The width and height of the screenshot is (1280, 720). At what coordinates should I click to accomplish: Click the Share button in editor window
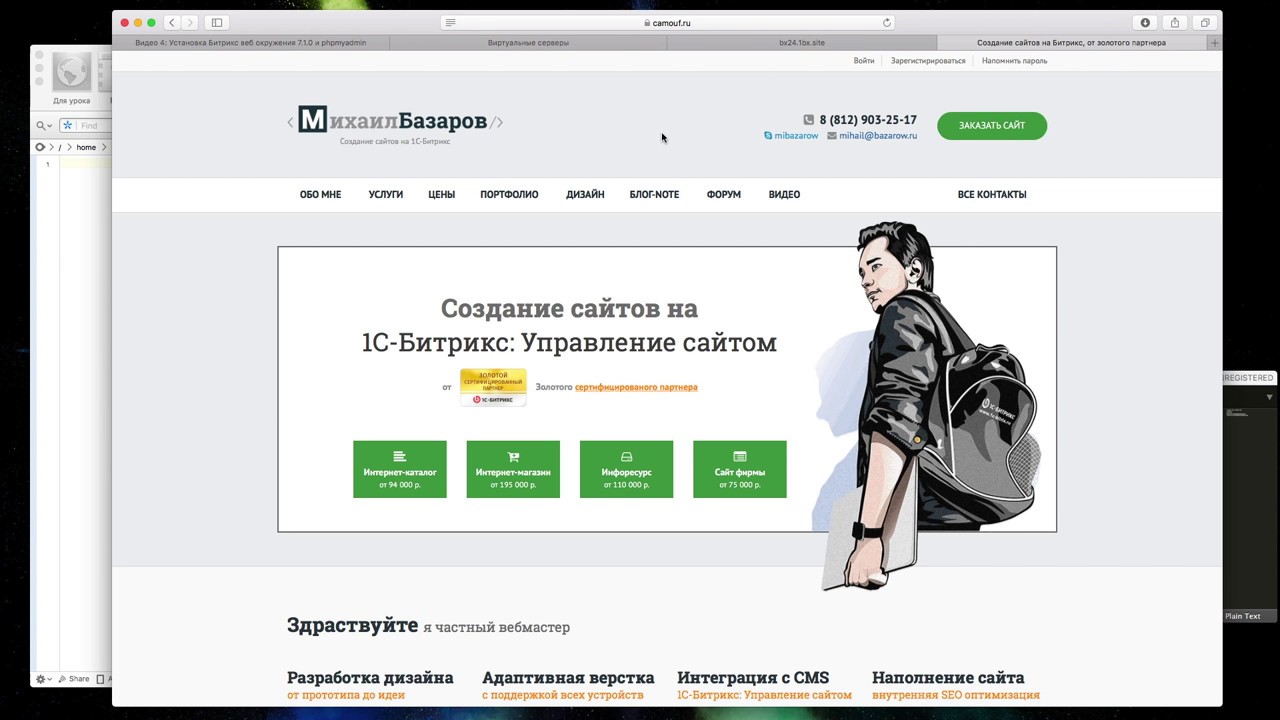click(x=74, y=679)
